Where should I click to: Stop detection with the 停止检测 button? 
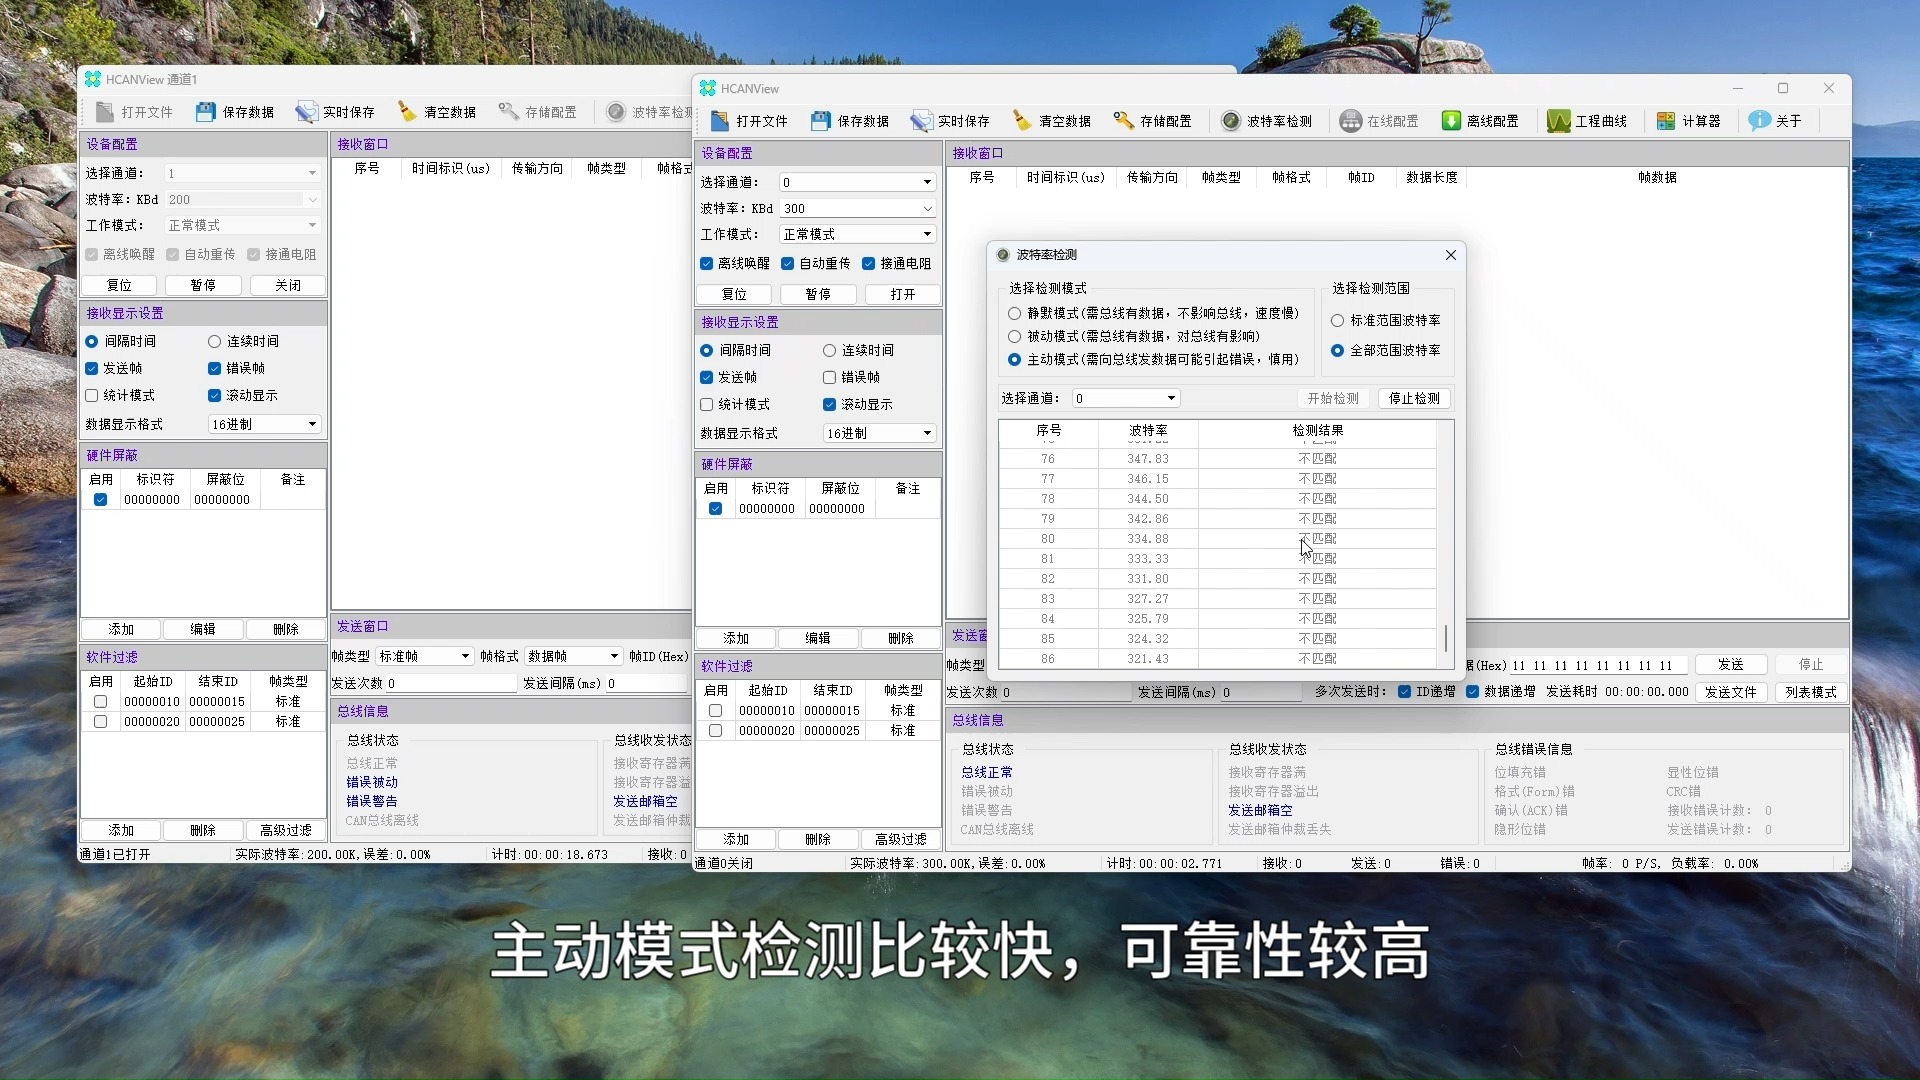click(x=1413, y=397)
